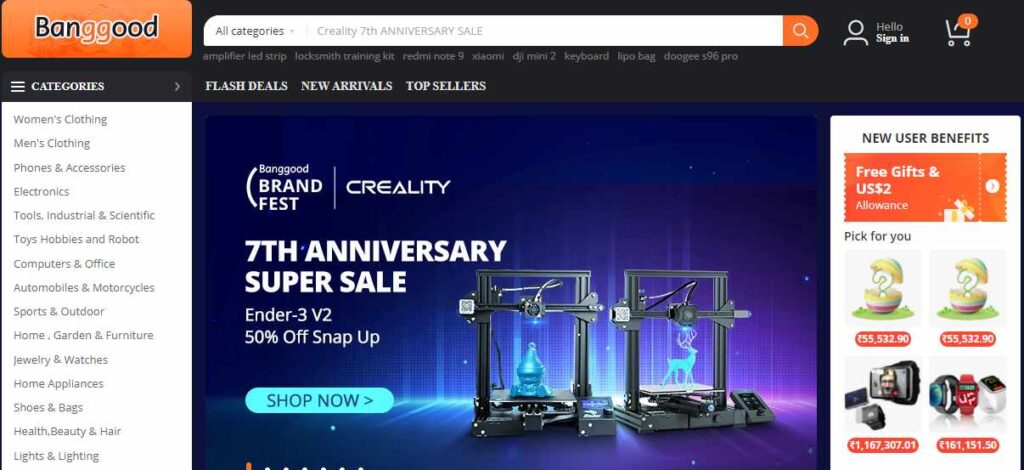The height and width of the screenshot is (470, 1024).
Task: Click the Sign in link
Action: (892, 39)
